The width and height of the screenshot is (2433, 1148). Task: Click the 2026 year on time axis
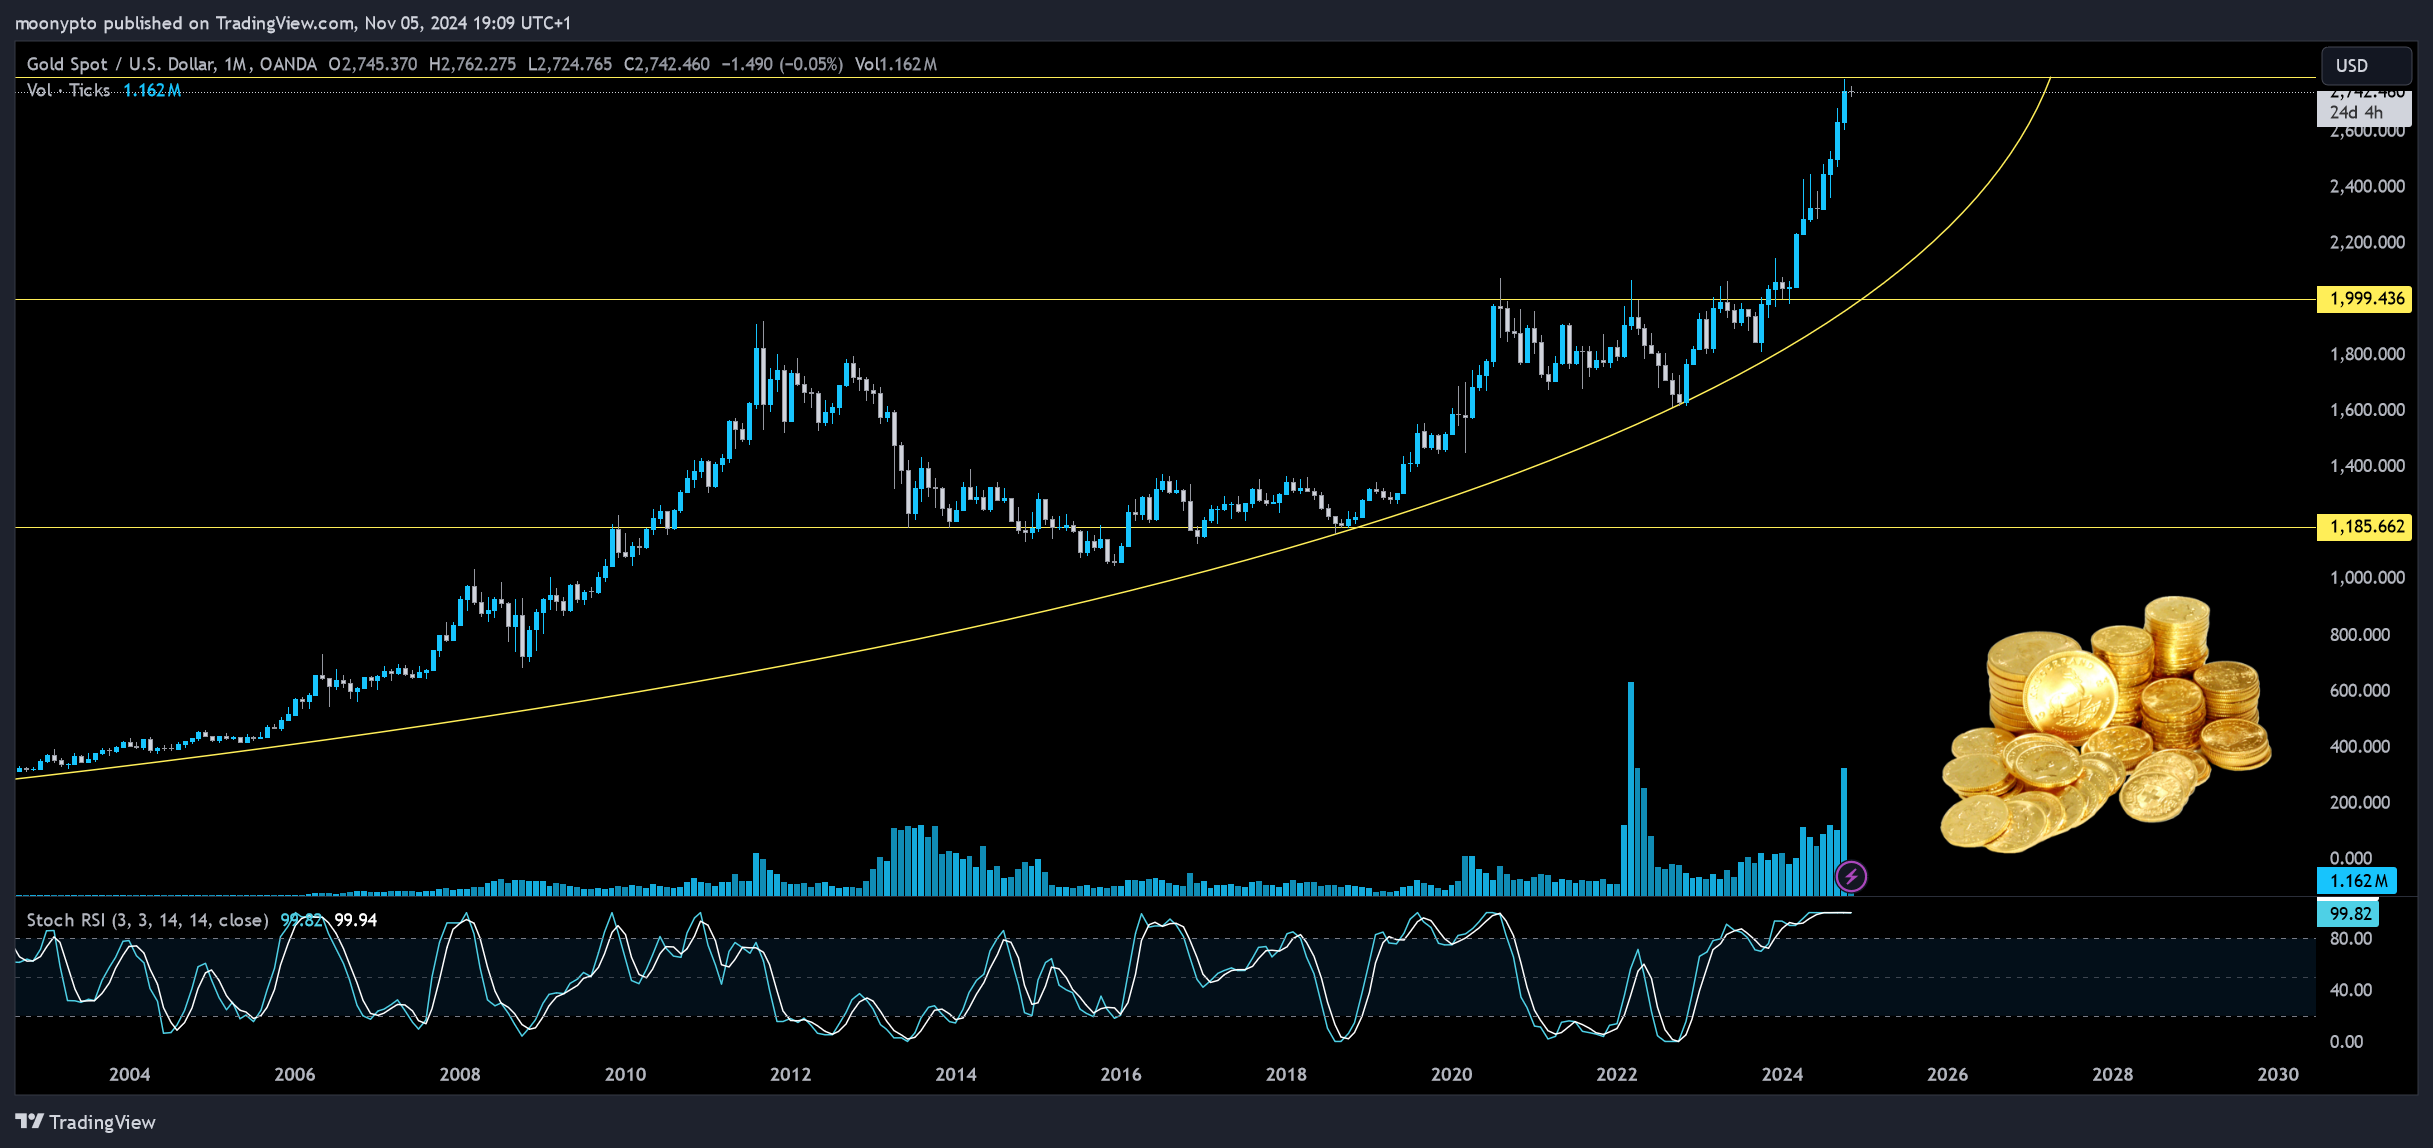click(1948, 1075)
